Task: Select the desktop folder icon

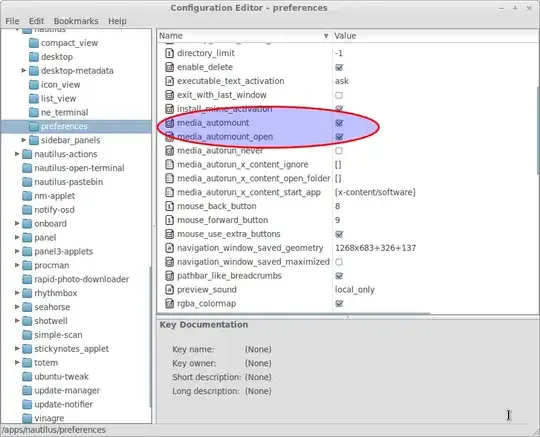Action: pyautogui.click(x=34, y=57)
